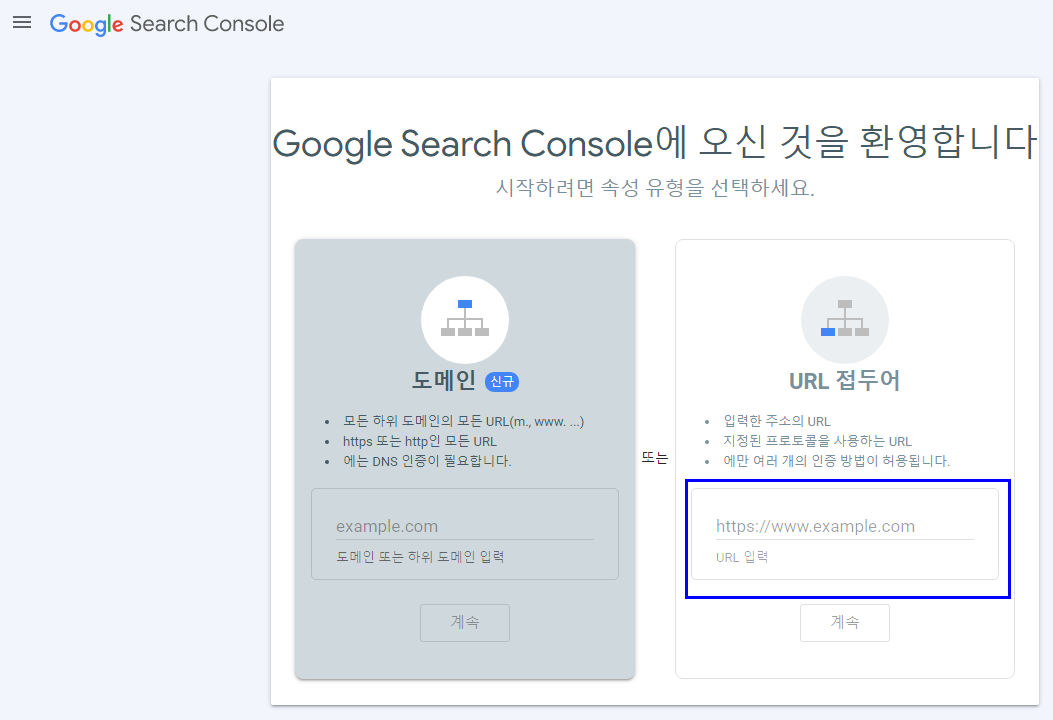This screenshot has height=720, width=1053.
Task: Click the URL 접두어 property type sitemap icon
Action: click(845, 319)
